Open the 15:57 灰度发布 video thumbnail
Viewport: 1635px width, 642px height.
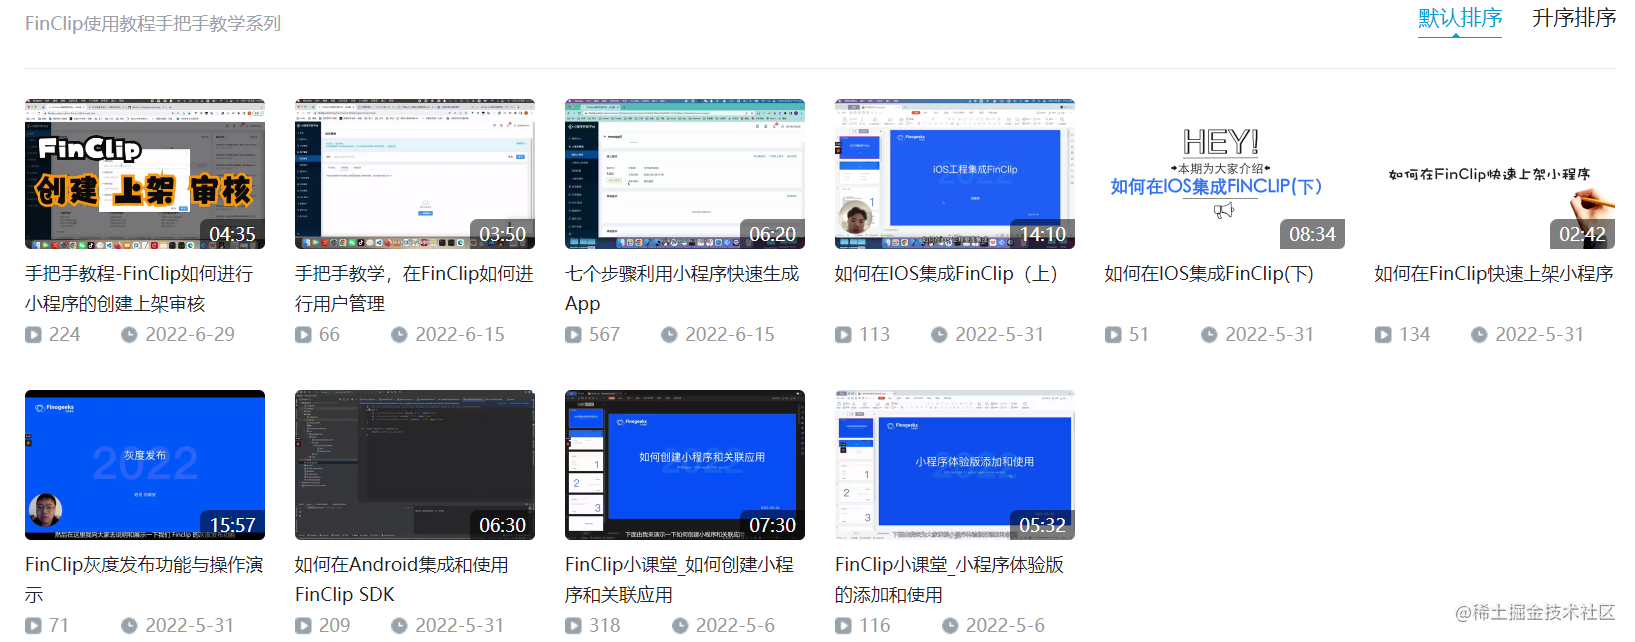coord(145,465)
